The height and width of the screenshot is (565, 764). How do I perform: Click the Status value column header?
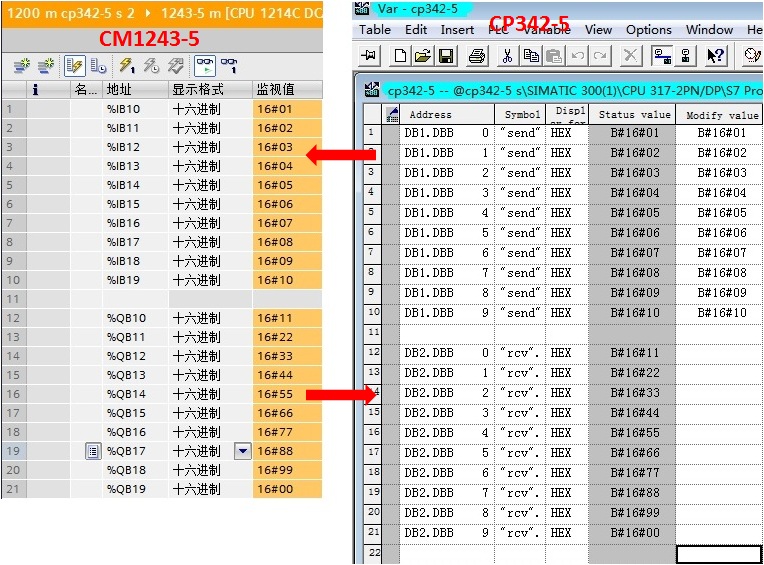633,115
